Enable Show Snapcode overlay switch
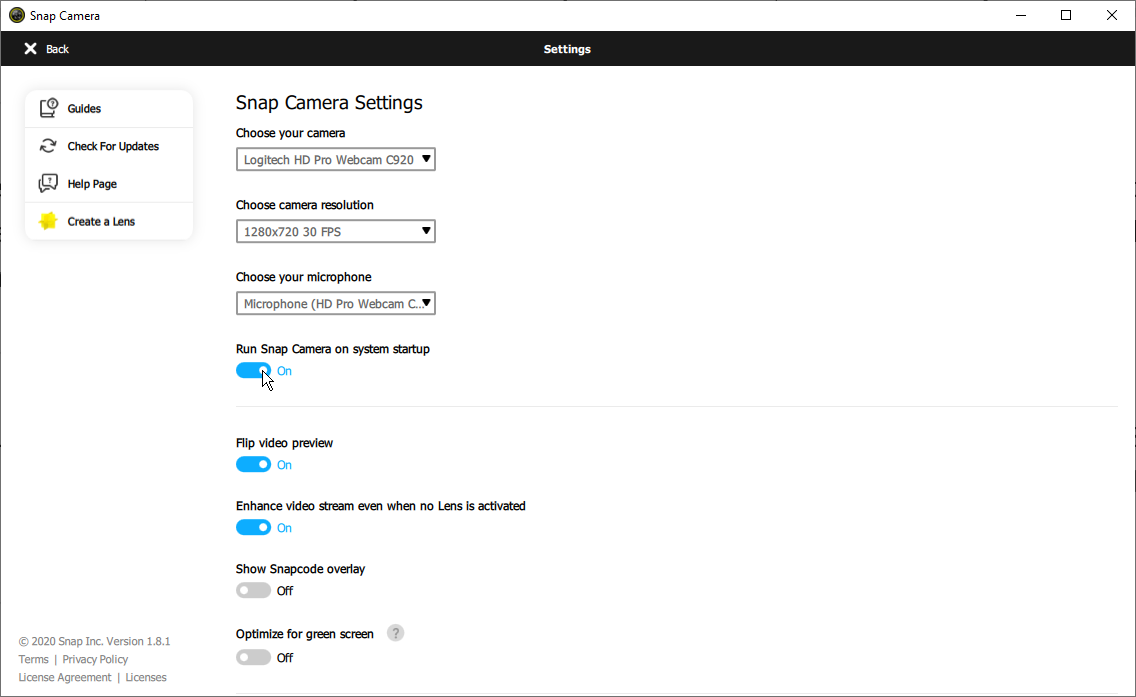 pos(253,591)
